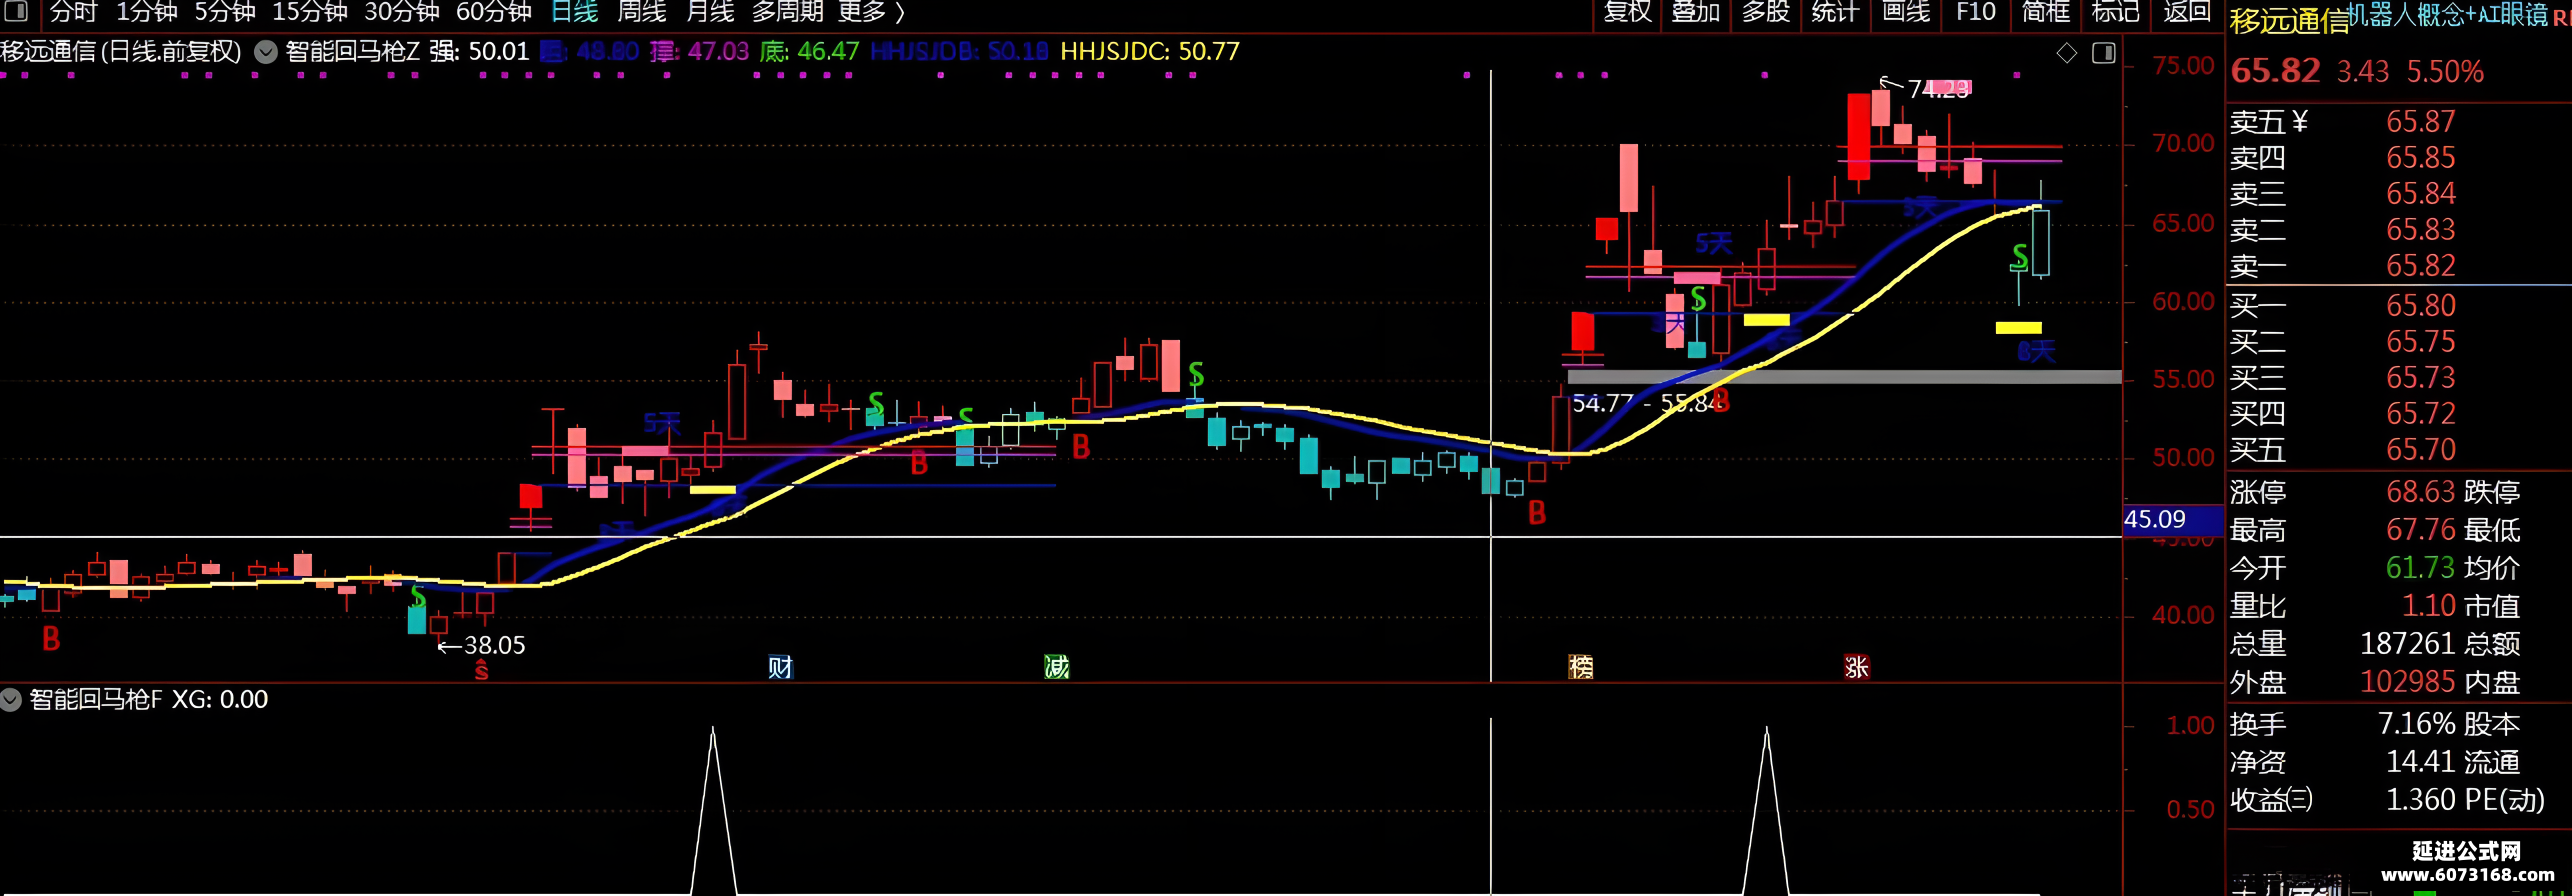Click the 返回 back button
This screenshot has height=896, width=2572.
pos(2187,12)
